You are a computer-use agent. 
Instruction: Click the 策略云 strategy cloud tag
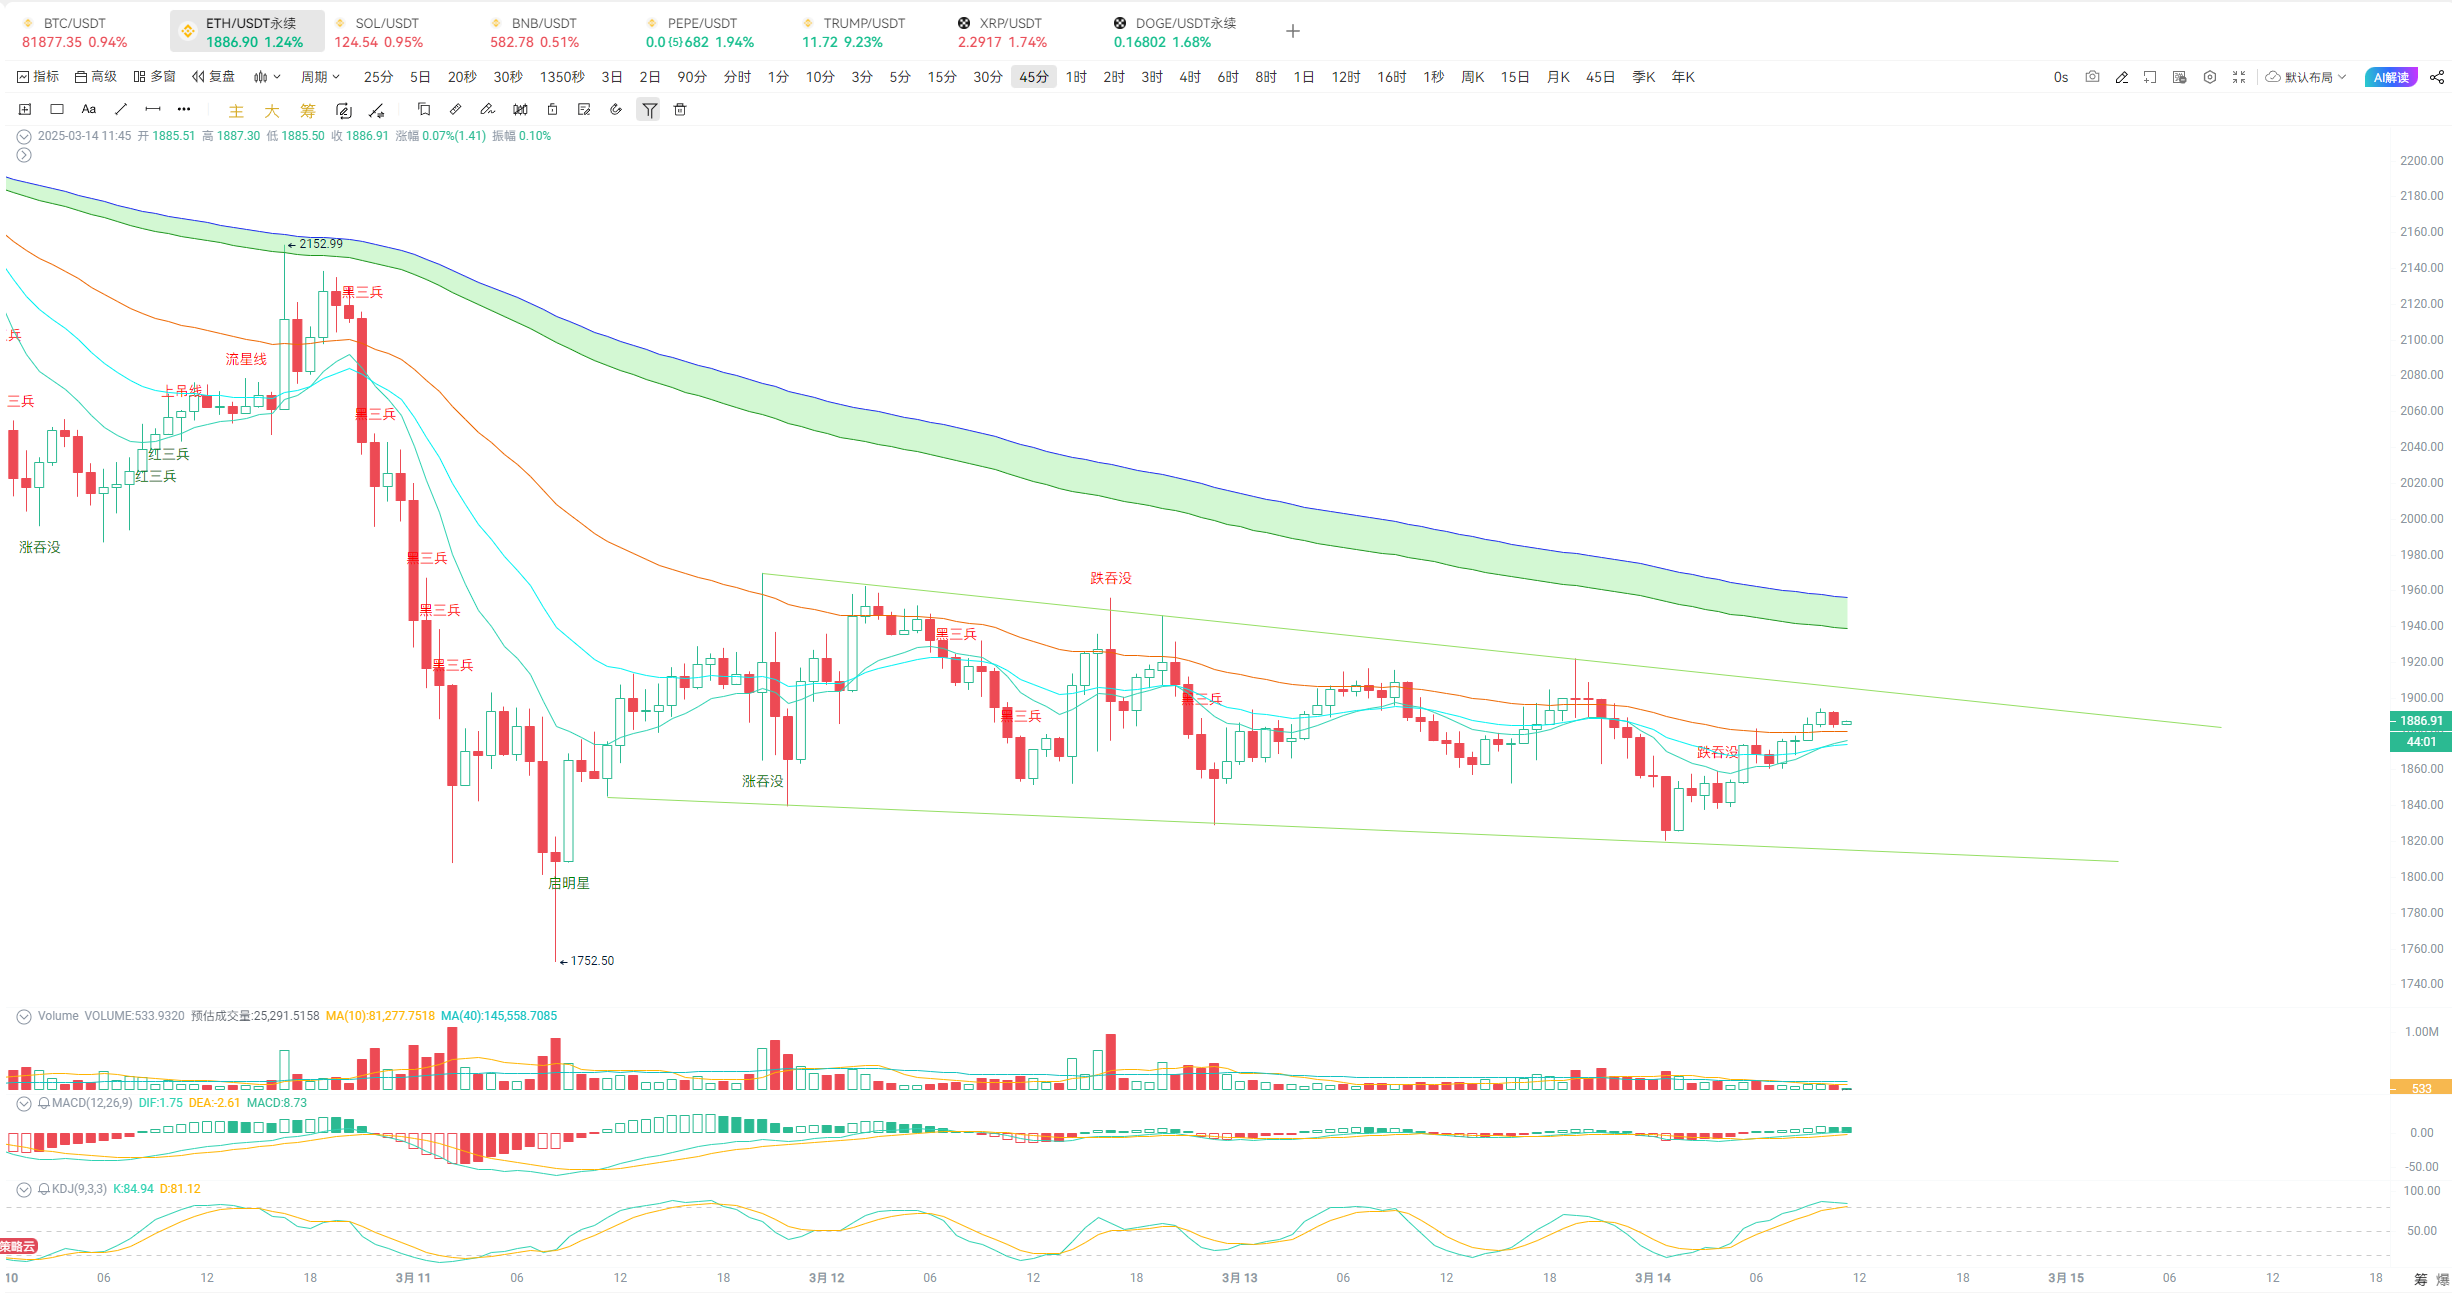(18, 1246)
